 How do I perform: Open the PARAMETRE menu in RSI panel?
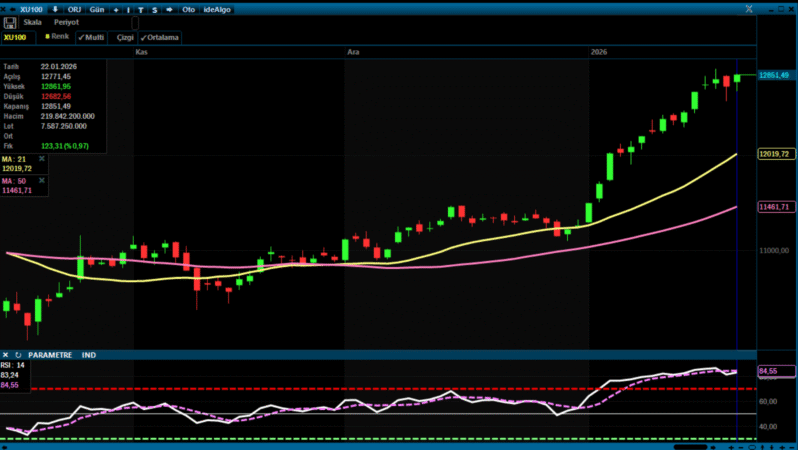[49, 354]
